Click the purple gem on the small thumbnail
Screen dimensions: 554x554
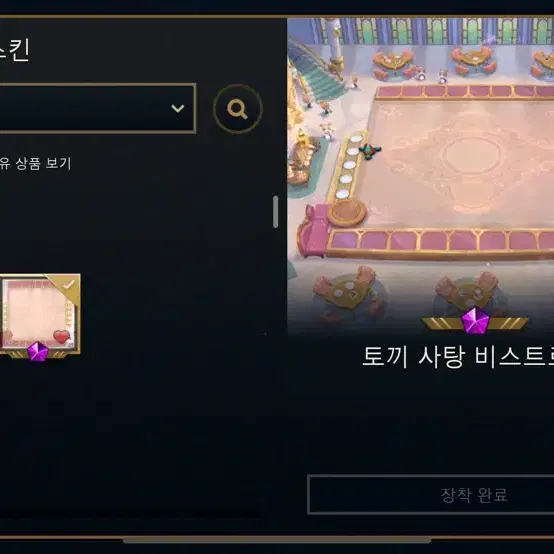point(38,351)
